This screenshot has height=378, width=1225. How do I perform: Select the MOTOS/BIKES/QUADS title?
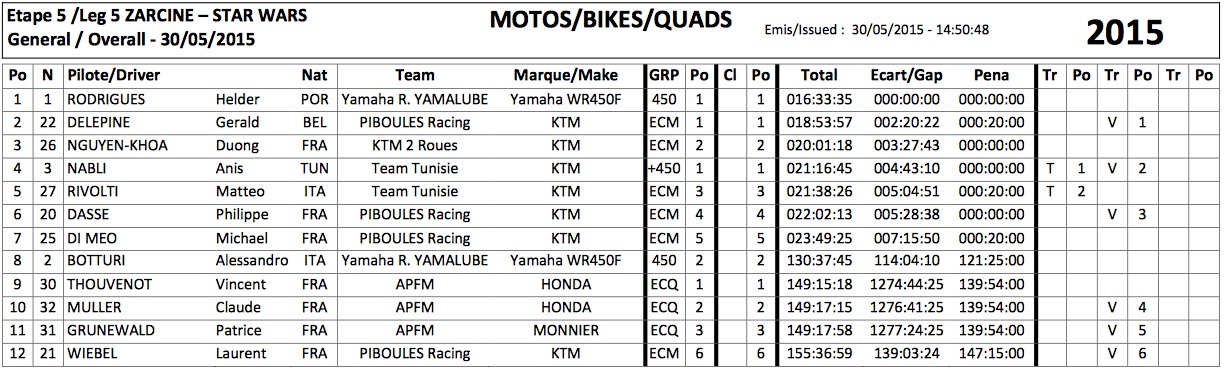(610, 19)
